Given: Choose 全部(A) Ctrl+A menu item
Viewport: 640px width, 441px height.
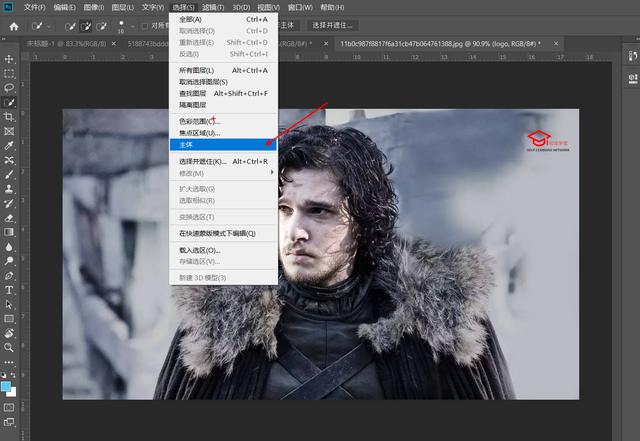Looking at the screenshot, I should pyautogui.click(x=223, y=19).
